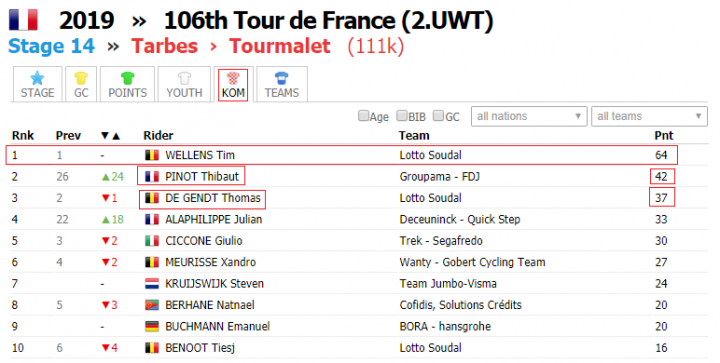Enable the Age checkbox
This screenshot has height=363, width=720.
363,116
